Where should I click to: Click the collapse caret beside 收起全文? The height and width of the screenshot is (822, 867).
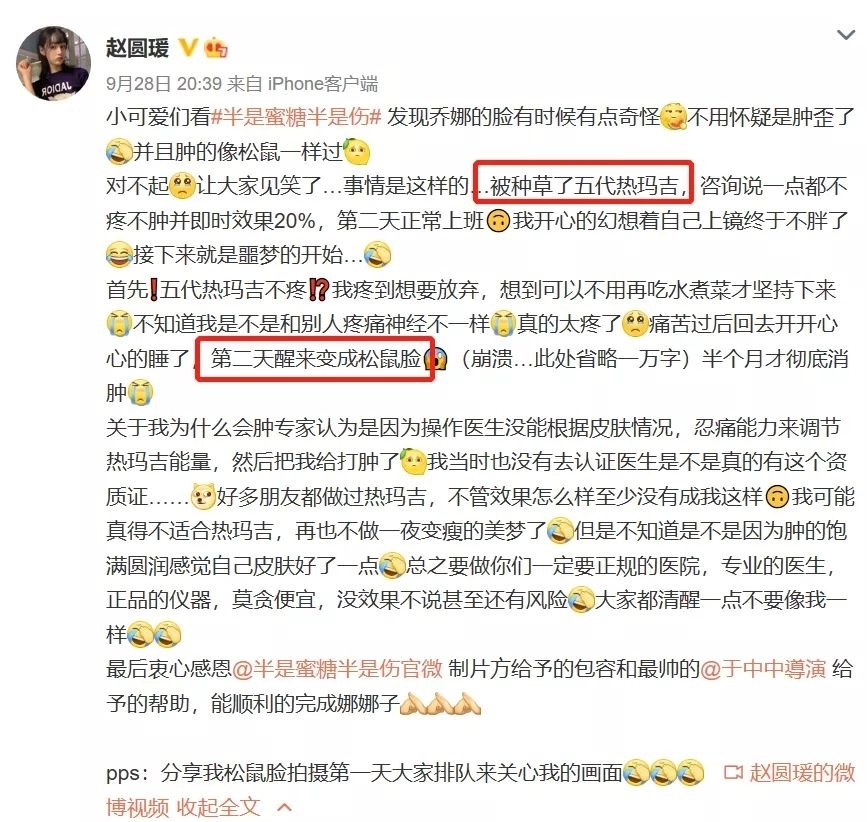(x=284, y=808)
